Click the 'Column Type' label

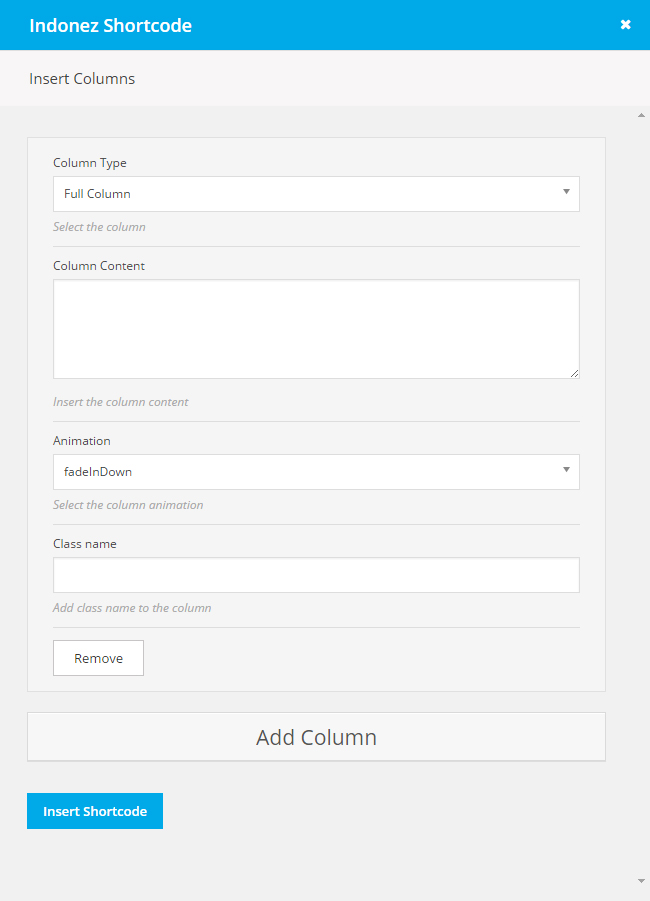pyautogui.click(x=90, y=163)
